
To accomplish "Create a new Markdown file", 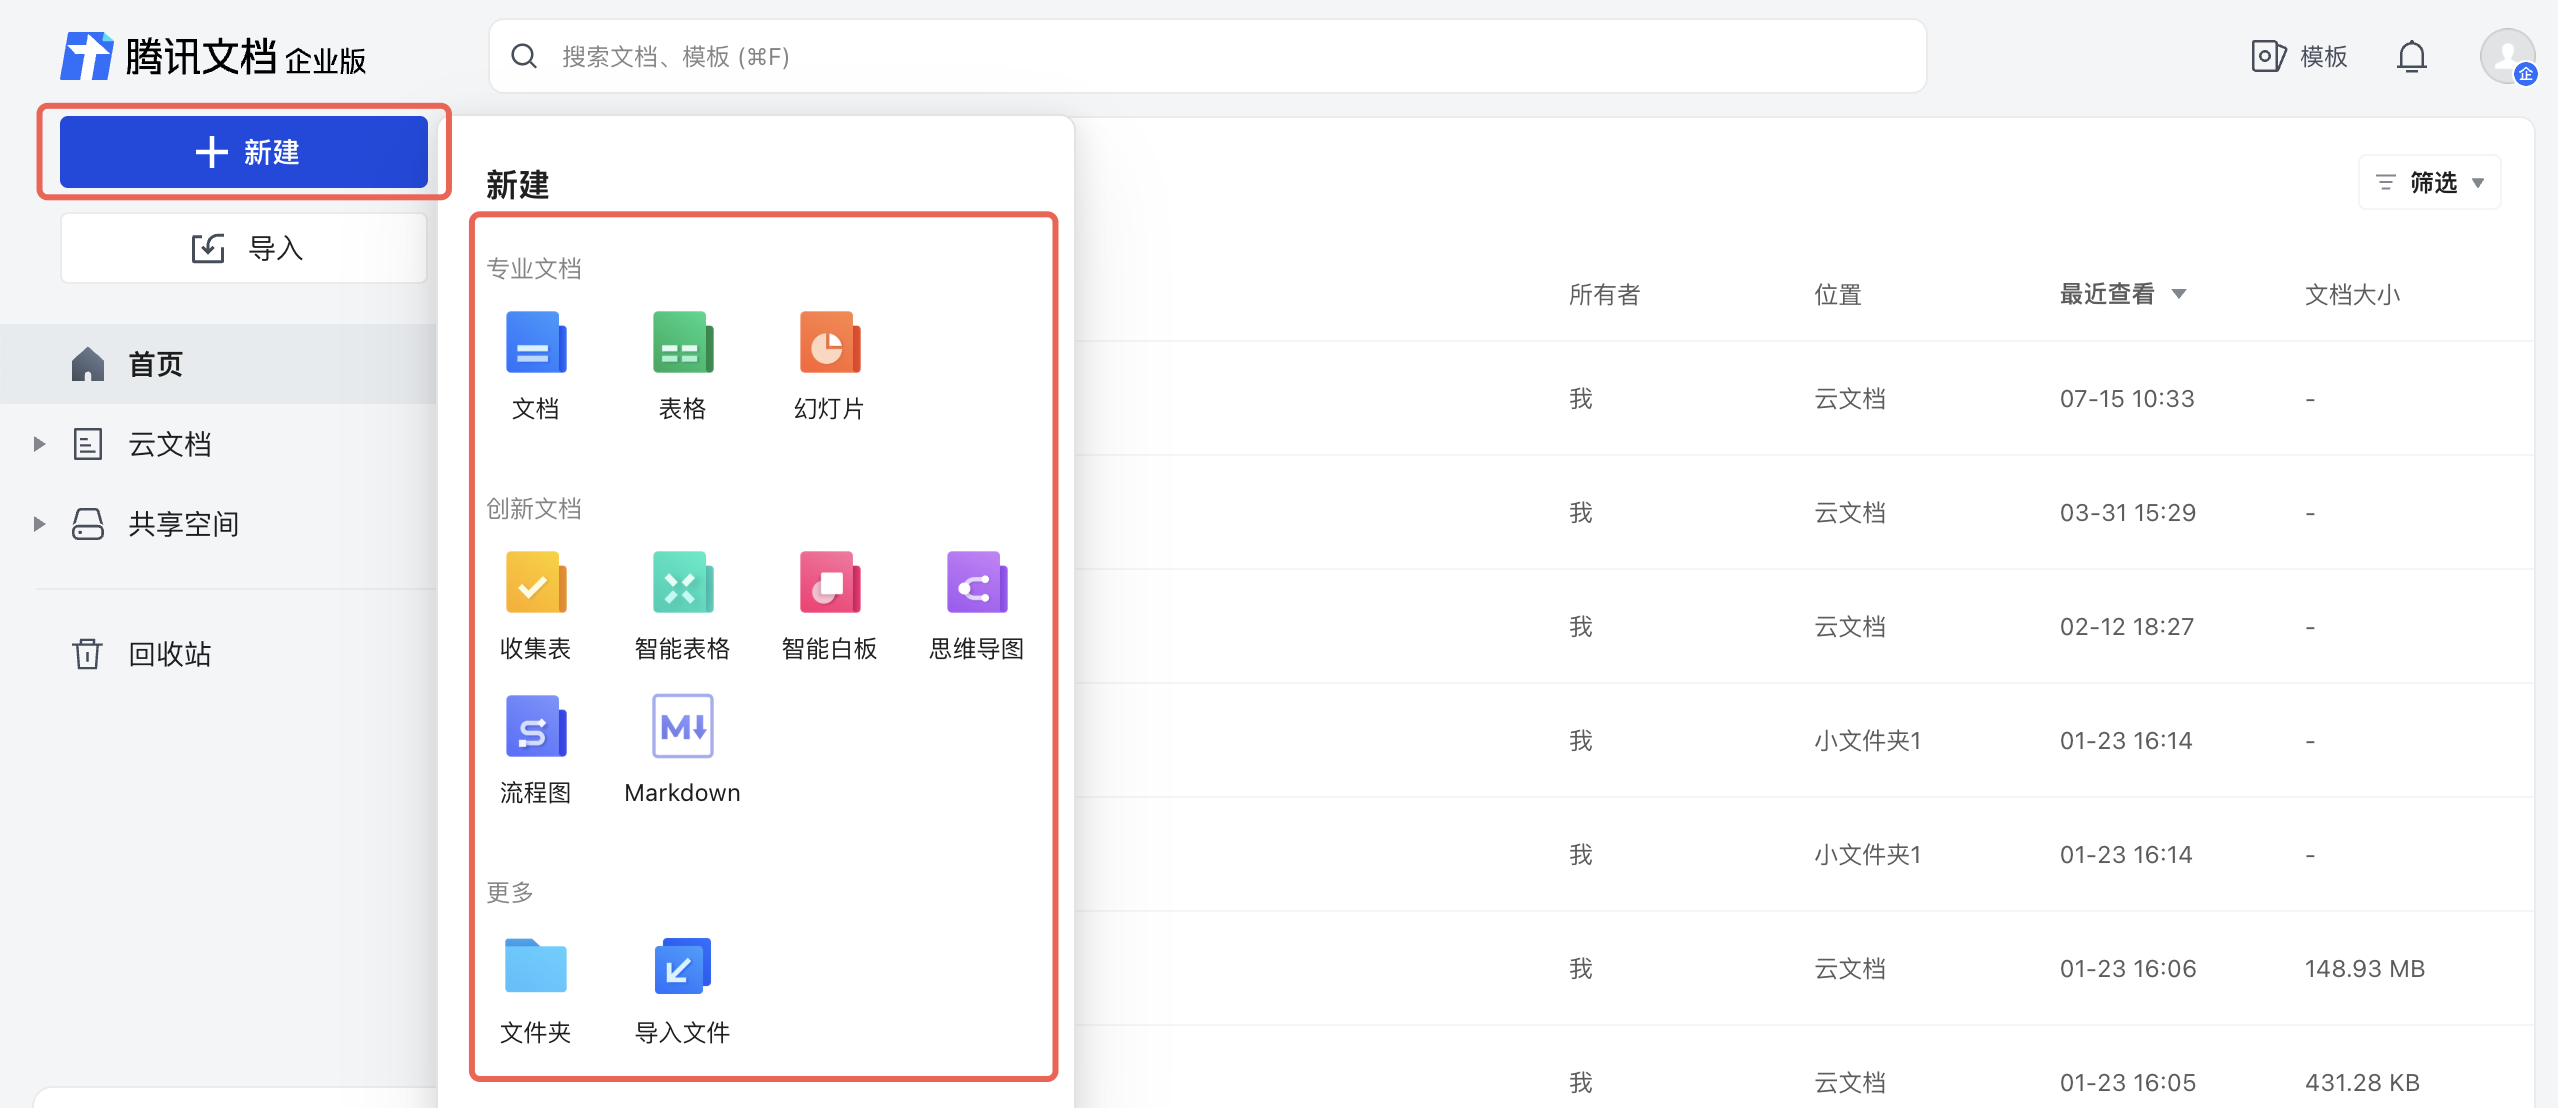I will coord(682,727).
